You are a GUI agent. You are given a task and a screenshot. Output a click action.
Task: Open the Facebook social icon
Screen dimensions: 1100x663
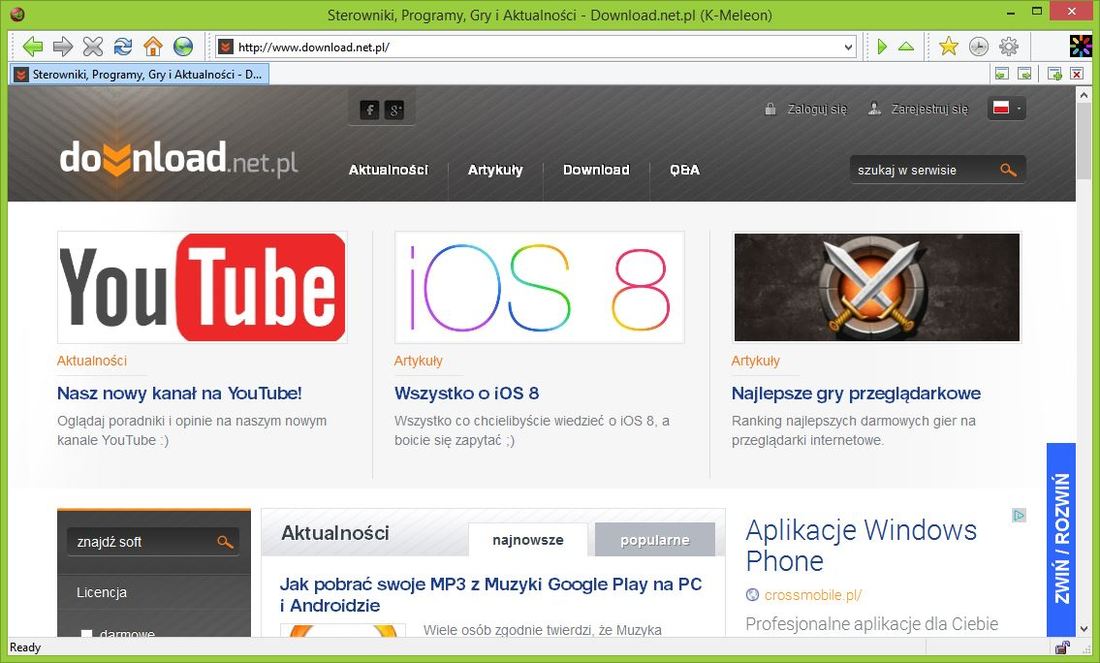(370, 109)
